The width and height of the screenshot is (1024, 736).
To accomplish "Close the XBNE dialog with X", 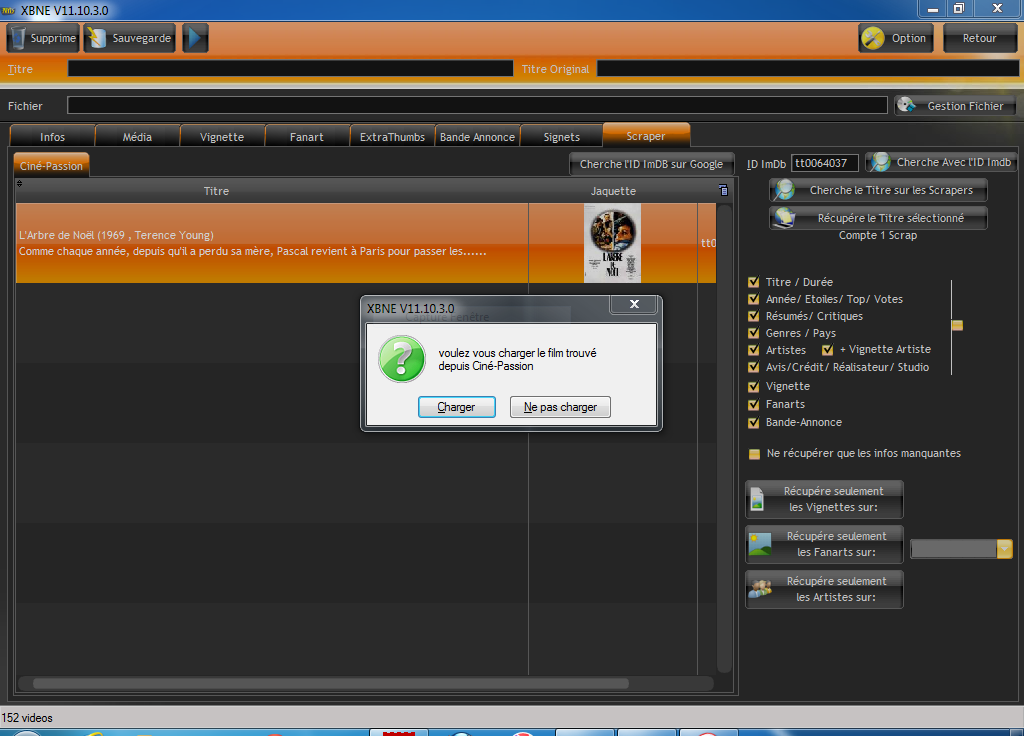I will 633,304.
